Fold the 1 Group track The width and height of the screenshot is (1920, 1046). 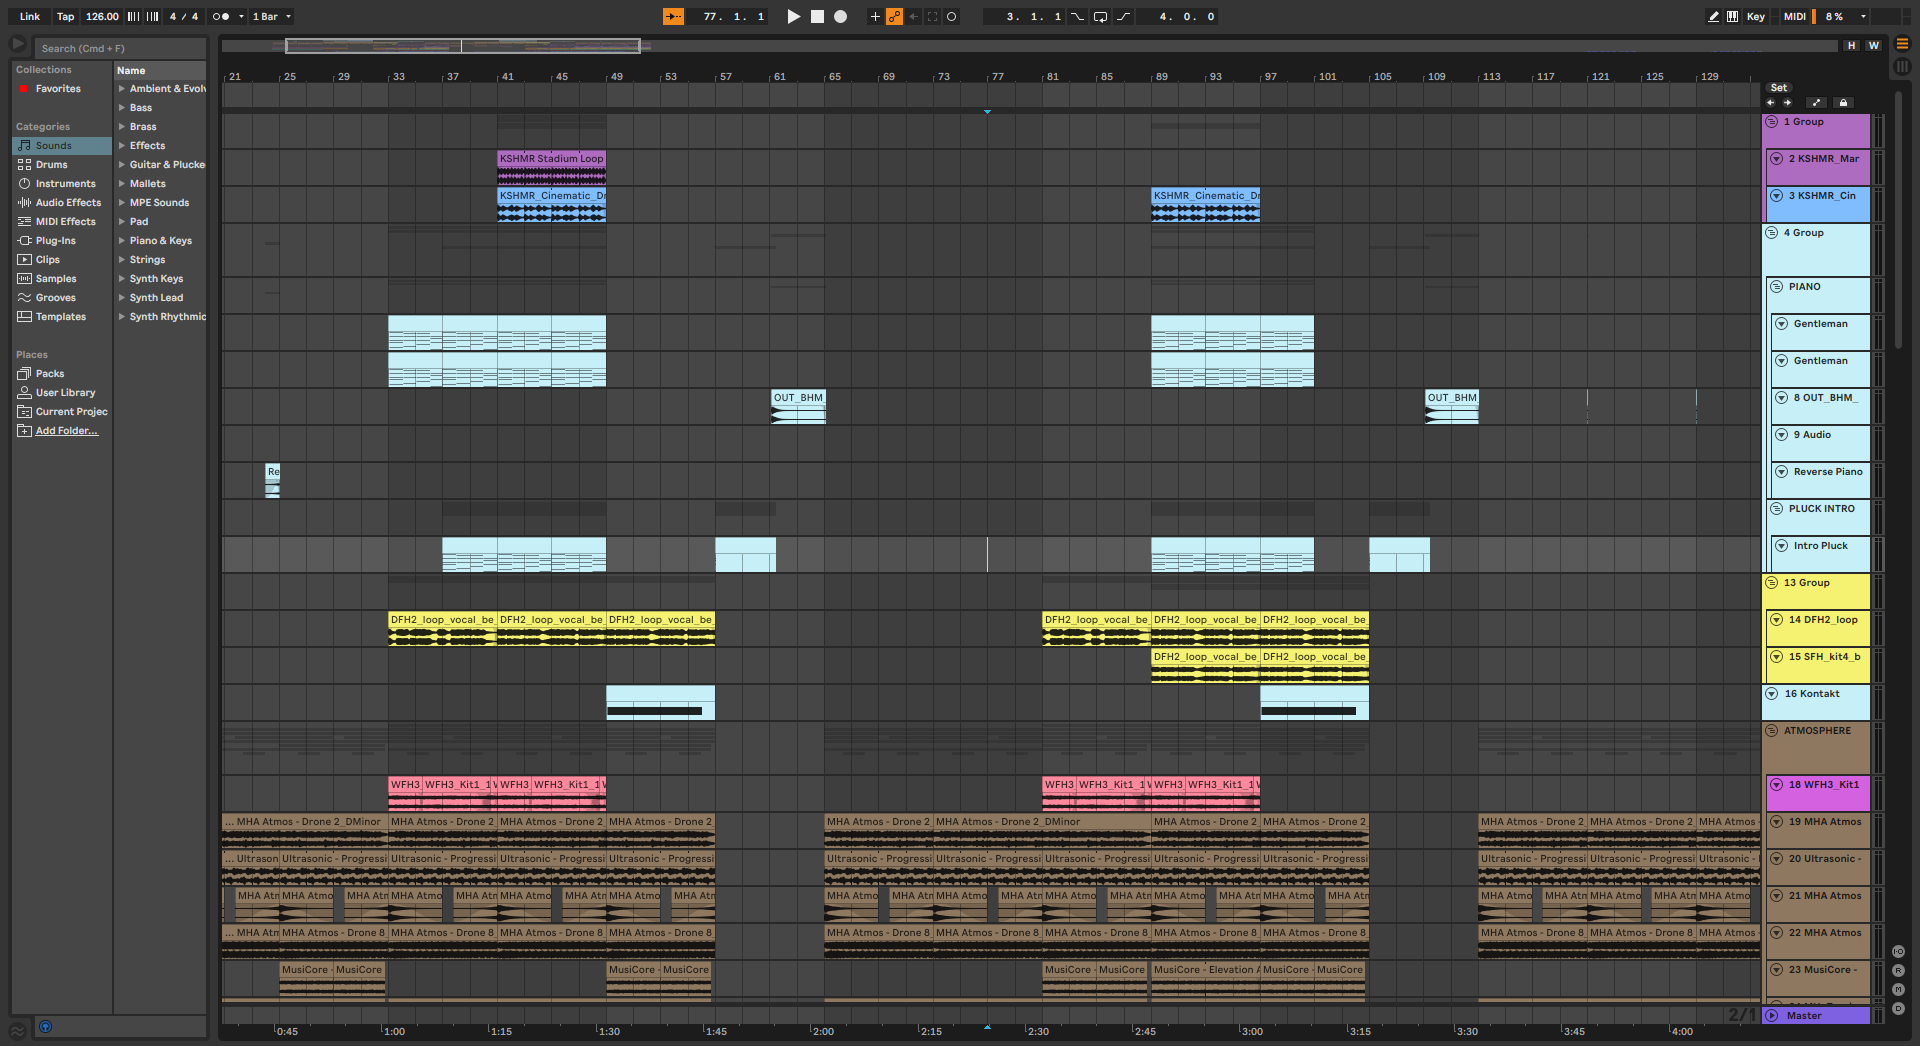click(1772, 122)
